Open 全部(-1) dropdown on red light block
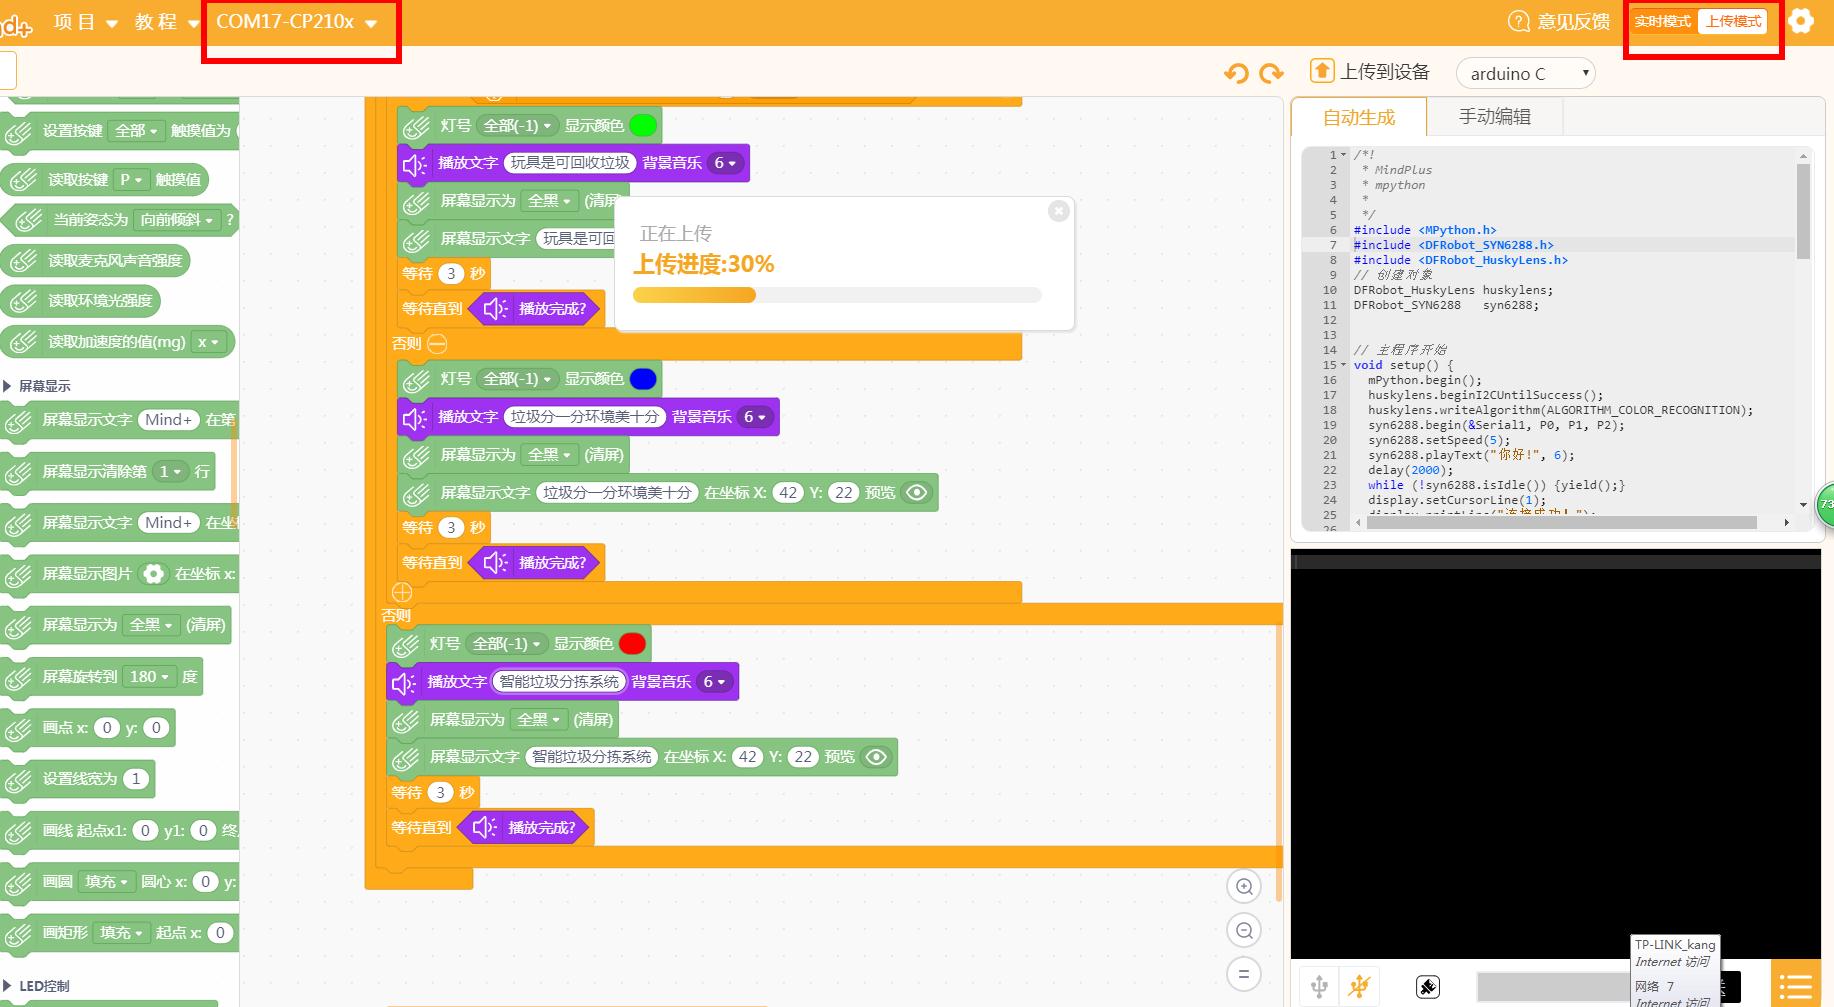 tap(505, 644)
